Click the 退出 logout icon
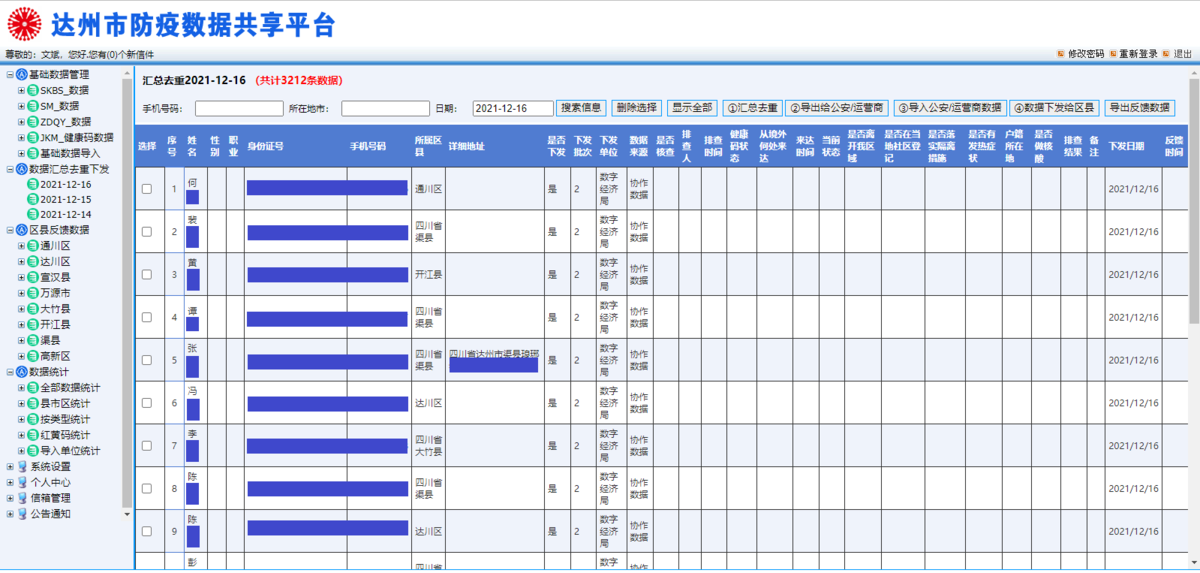Screen dimensions: 1200x573 (1167, 54)
